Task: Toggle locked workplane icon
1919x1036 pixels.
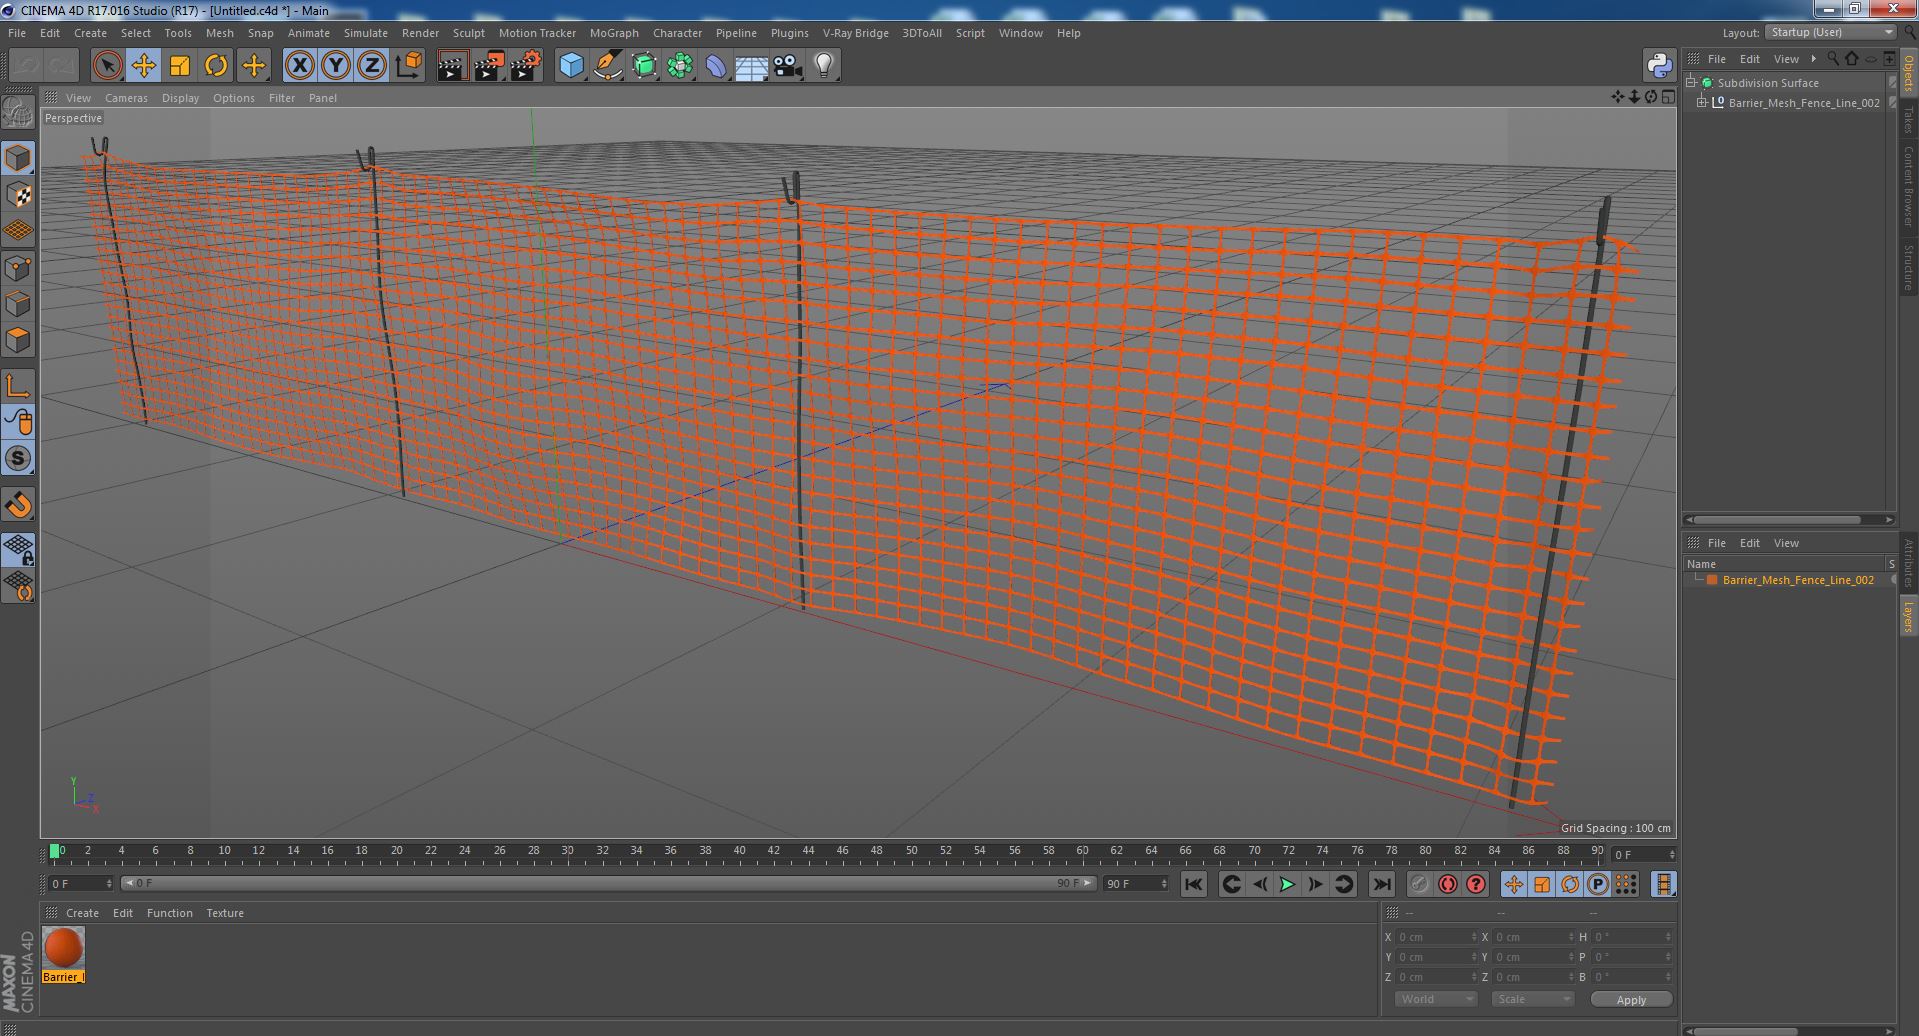Action: [18, 549]
